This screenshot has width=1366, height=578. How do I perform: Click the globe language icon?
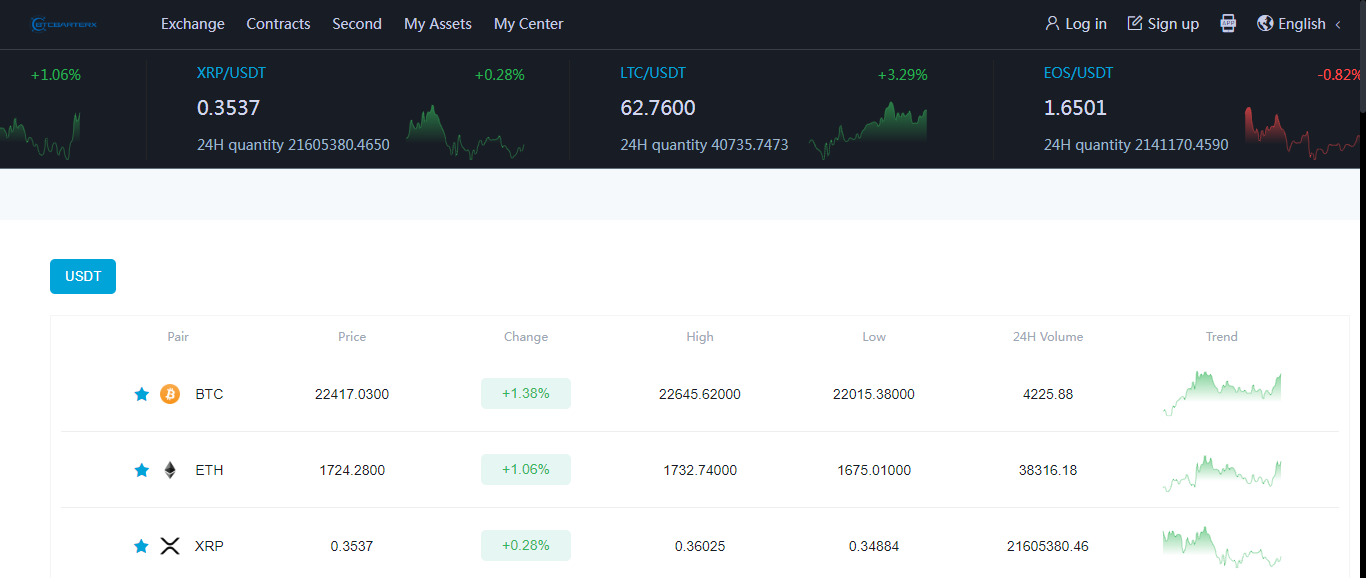tap(1265, 23)
